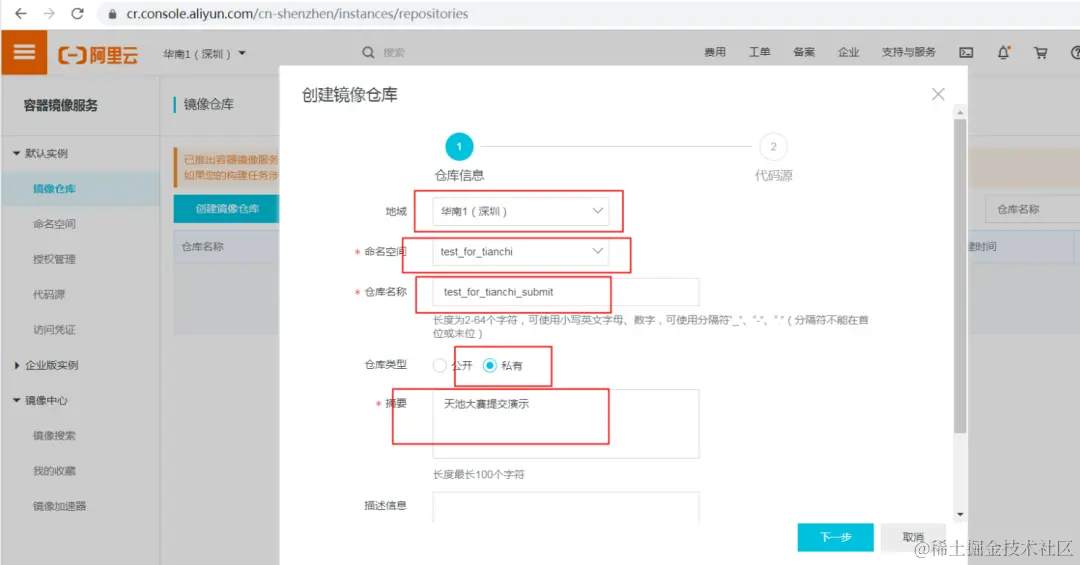Open the top region selector 华南1（深圳）
This screenshot has height=565, width=1080.
(204, 54)
